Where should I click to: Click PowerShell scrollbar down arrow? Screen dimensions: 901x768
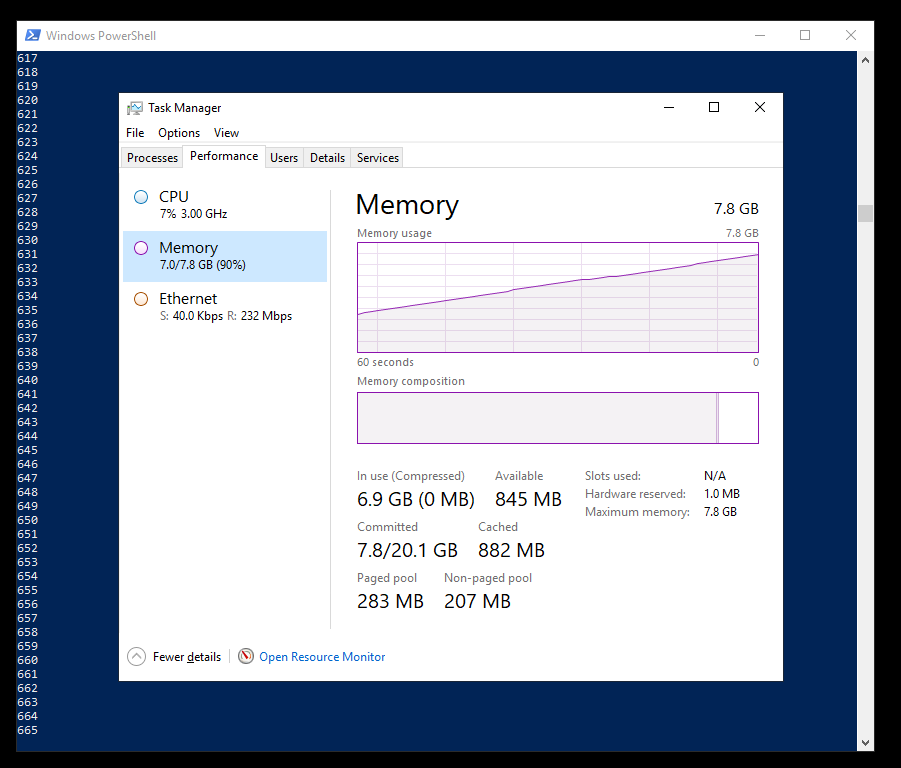[x=865, y=743]
